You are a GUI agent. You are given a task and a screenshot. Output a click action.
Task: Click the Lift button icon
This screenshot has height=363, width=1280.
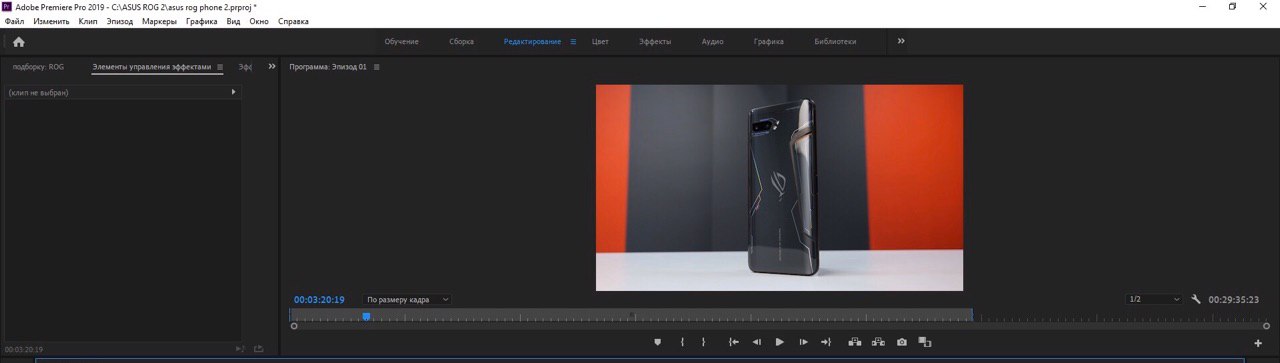point(855,342)
